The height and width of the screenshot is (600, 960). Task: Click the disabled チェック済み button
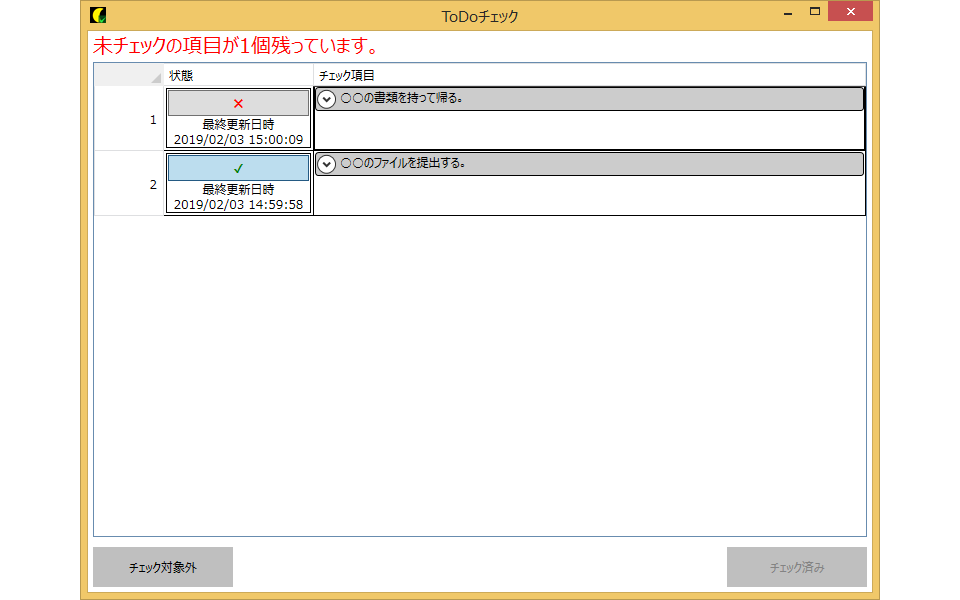(796, 567)
